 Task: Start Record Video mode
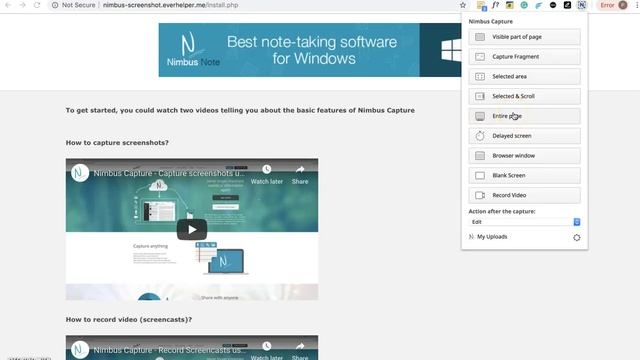pyautogui.click(x=524, y=195)
